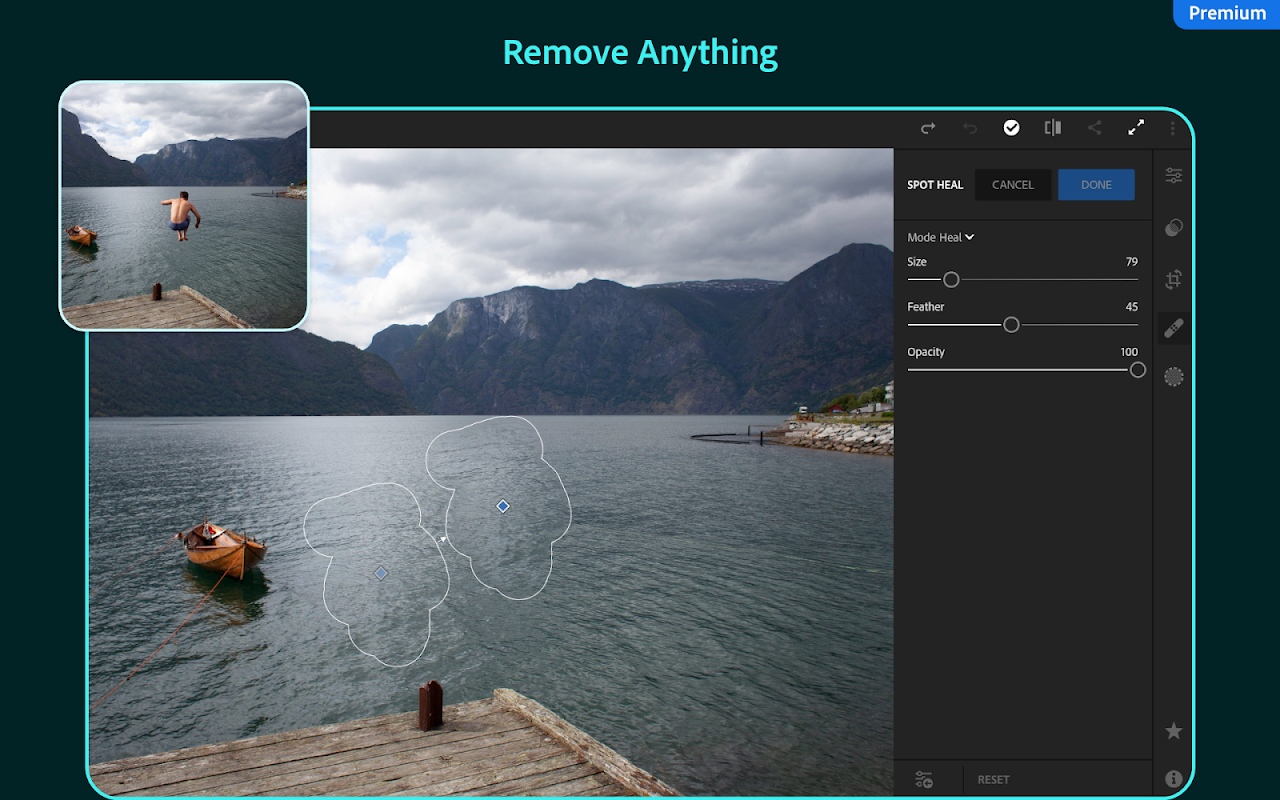Open the Masking overlapping circles icon
1280x800 pixels.
click(x=1174, y=228)
